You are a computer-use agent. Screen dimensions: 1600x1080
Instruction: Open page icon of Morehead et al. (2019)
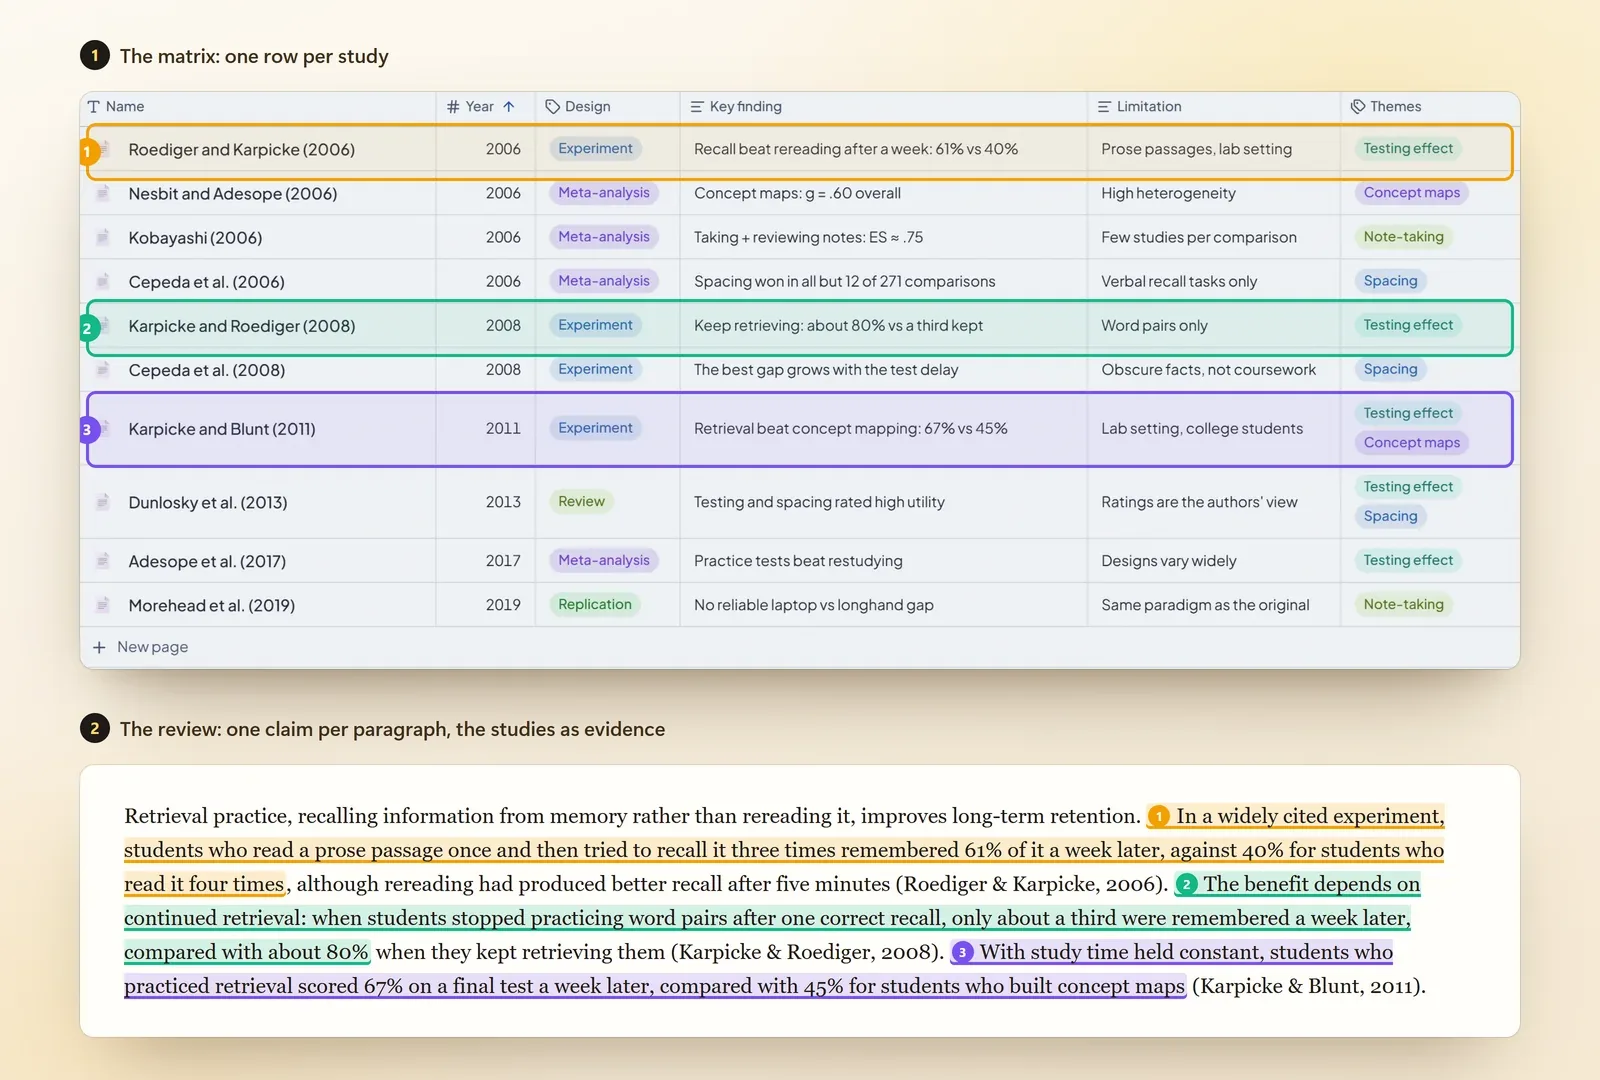pyautogui.click(x=103, y=605)
